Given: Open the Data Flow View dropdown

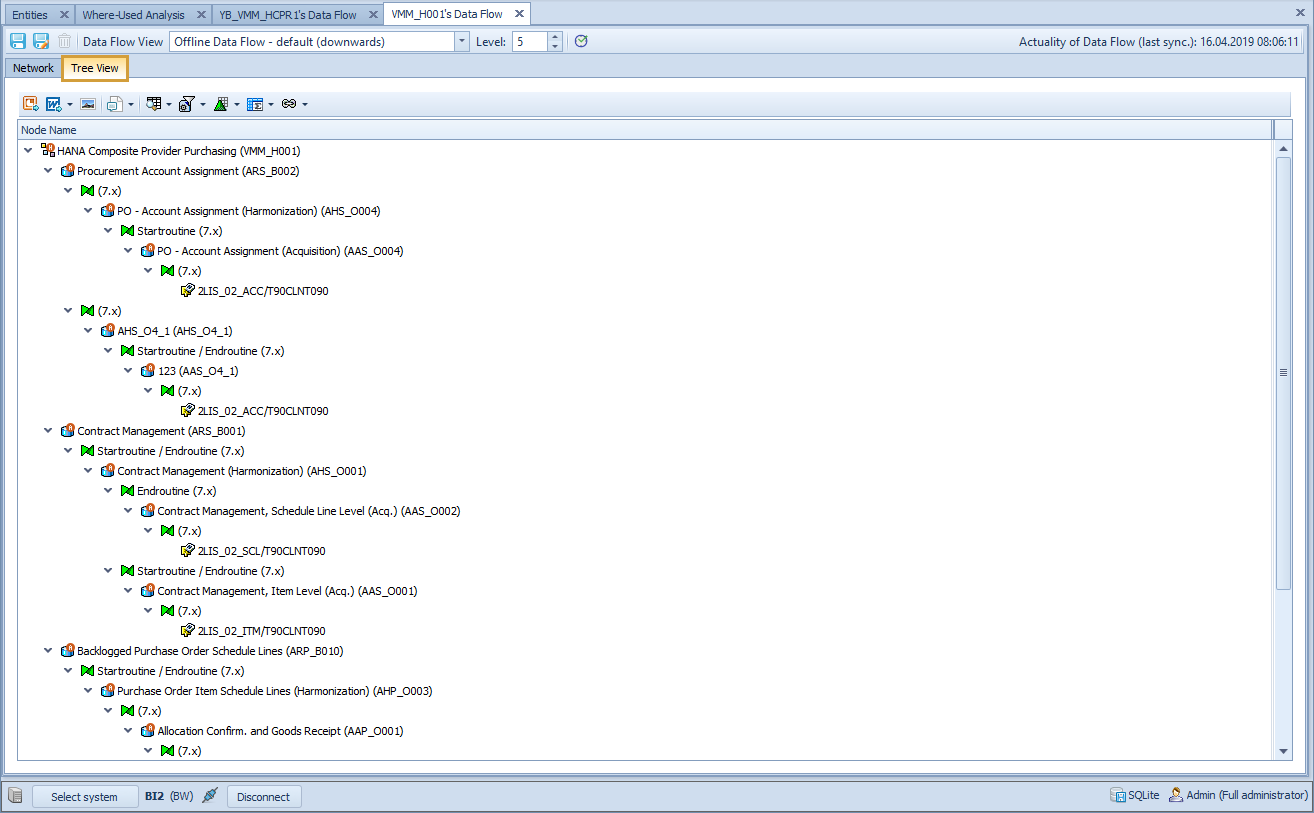Looking at the screenshot, I should point(461,42).
